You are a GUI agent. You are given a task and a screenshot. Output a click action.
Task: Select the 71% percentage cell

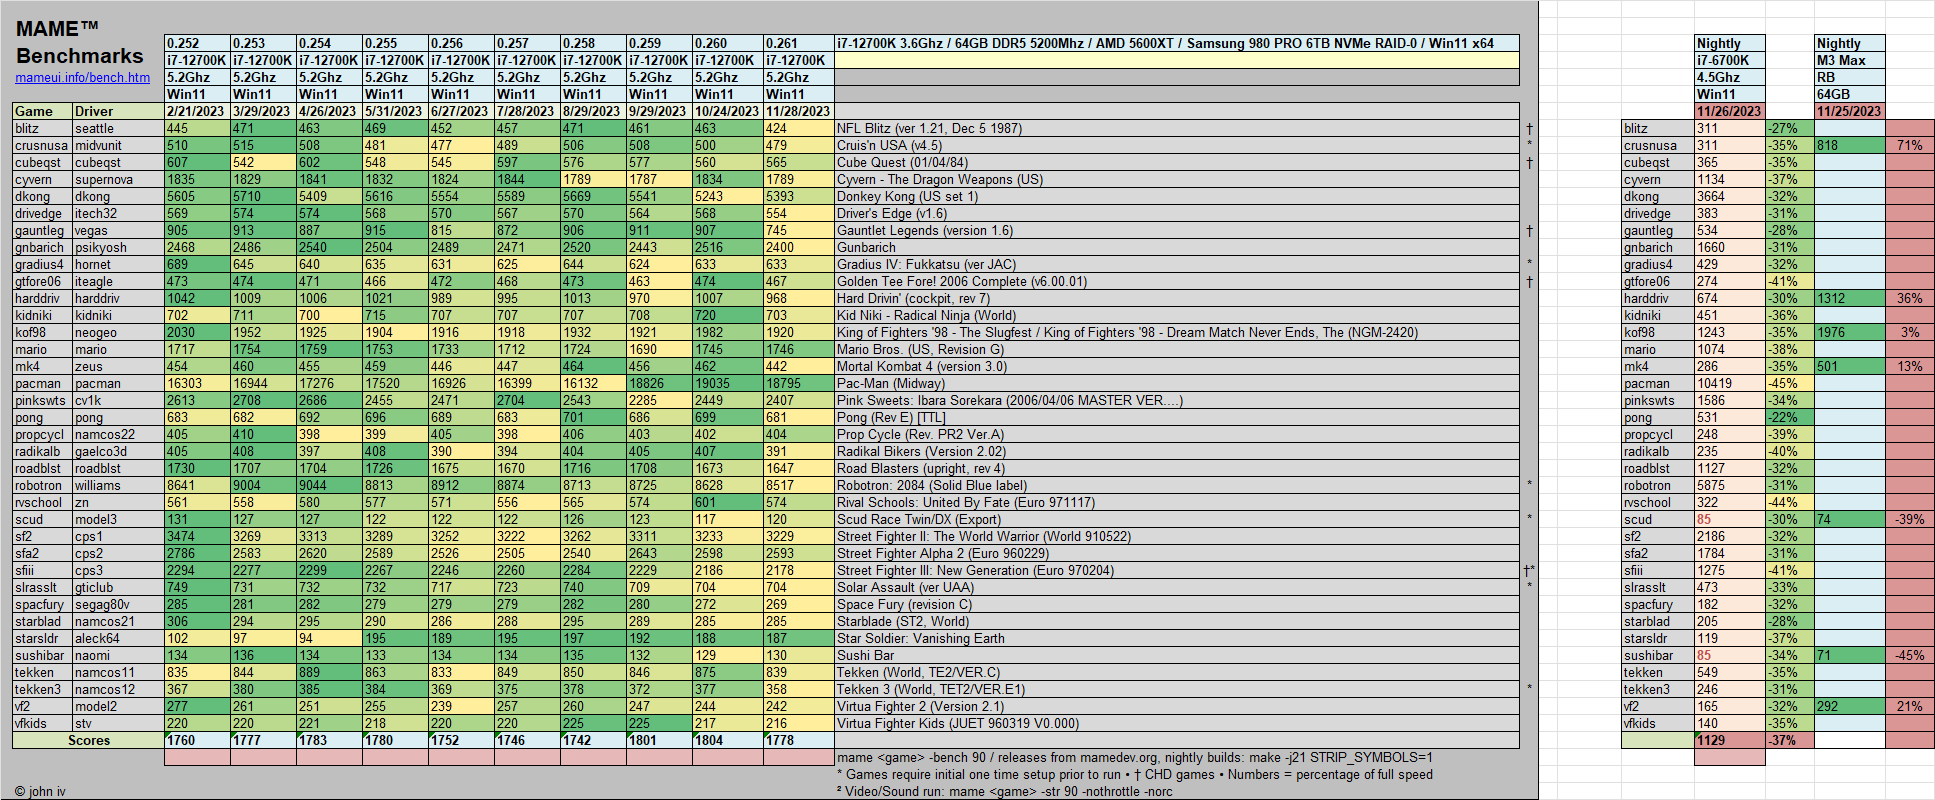(x=1909, y=145)
